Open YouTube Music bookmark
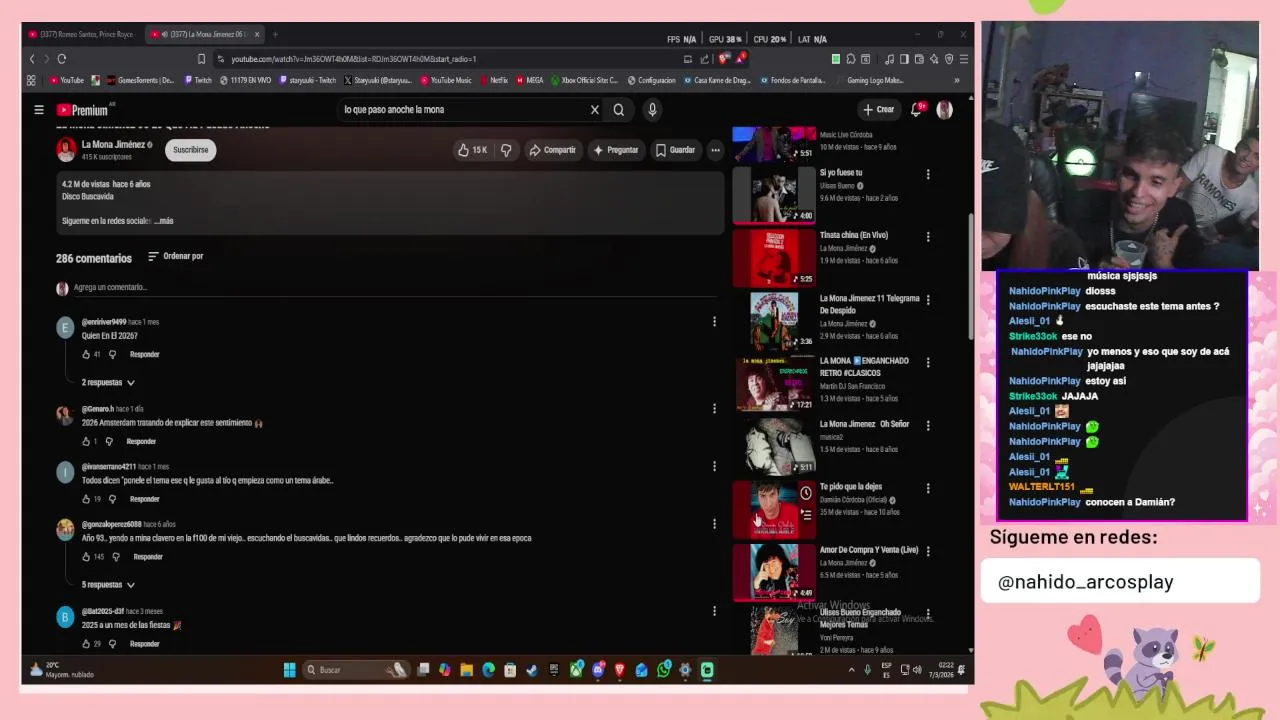Image resolution: width=1280 pixels, height=720 pixels. coord(446,80)
